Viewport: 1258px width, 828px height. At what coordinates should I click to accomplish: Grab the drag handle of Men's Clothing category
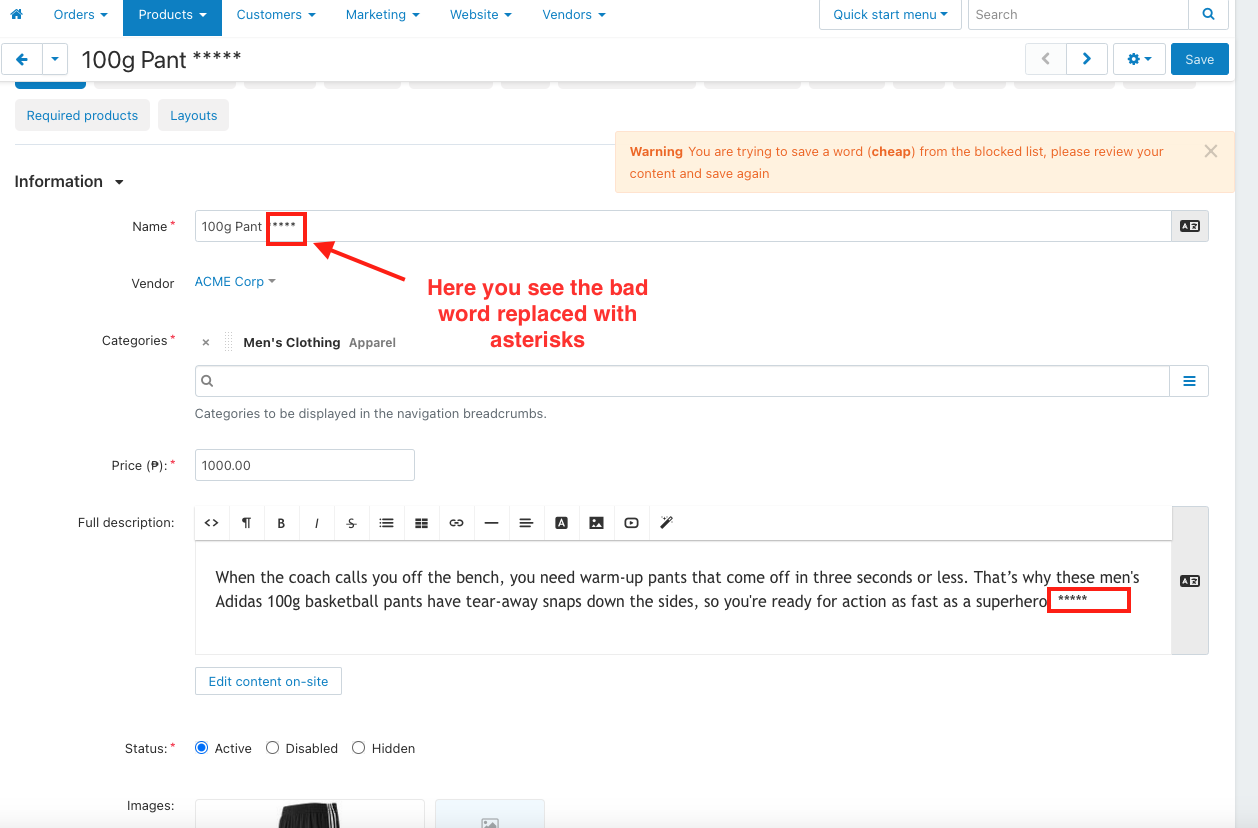(227, 342)
